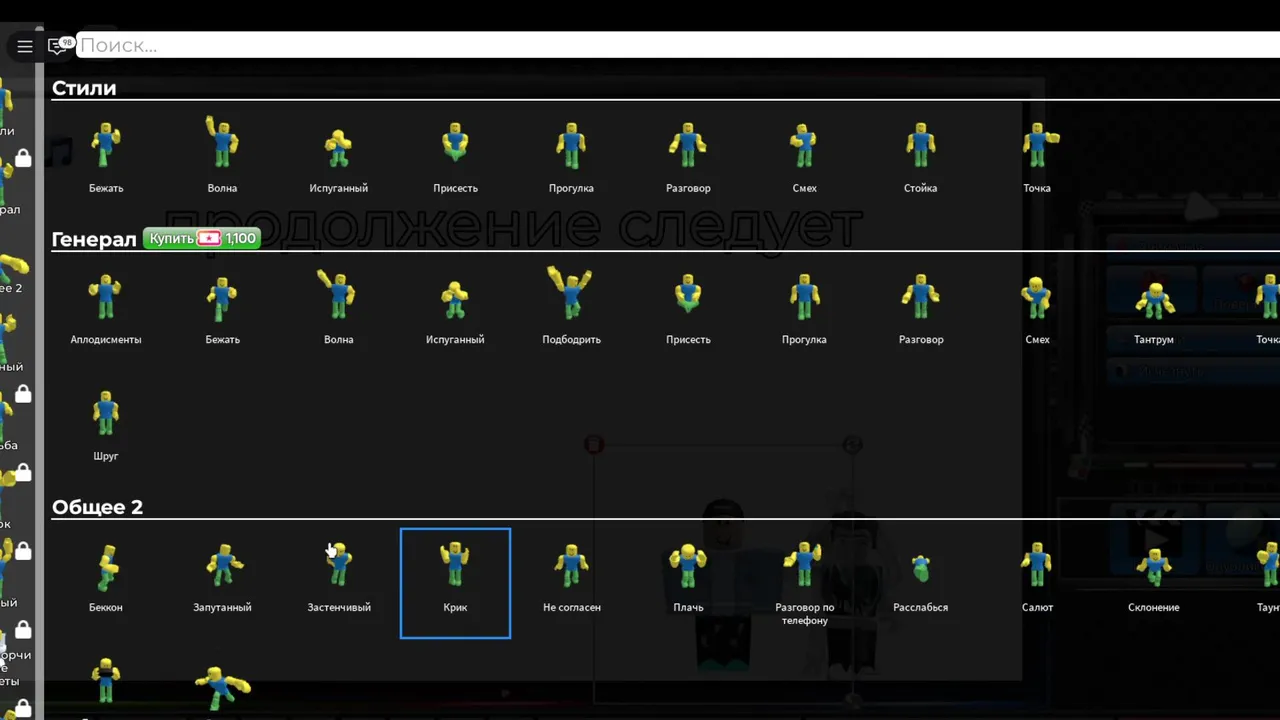The height and width of the screenshot is (720, 1280).
Task: Open the chat icon with 98 badge
Action: pyautogui.click(x=60, y=45)
